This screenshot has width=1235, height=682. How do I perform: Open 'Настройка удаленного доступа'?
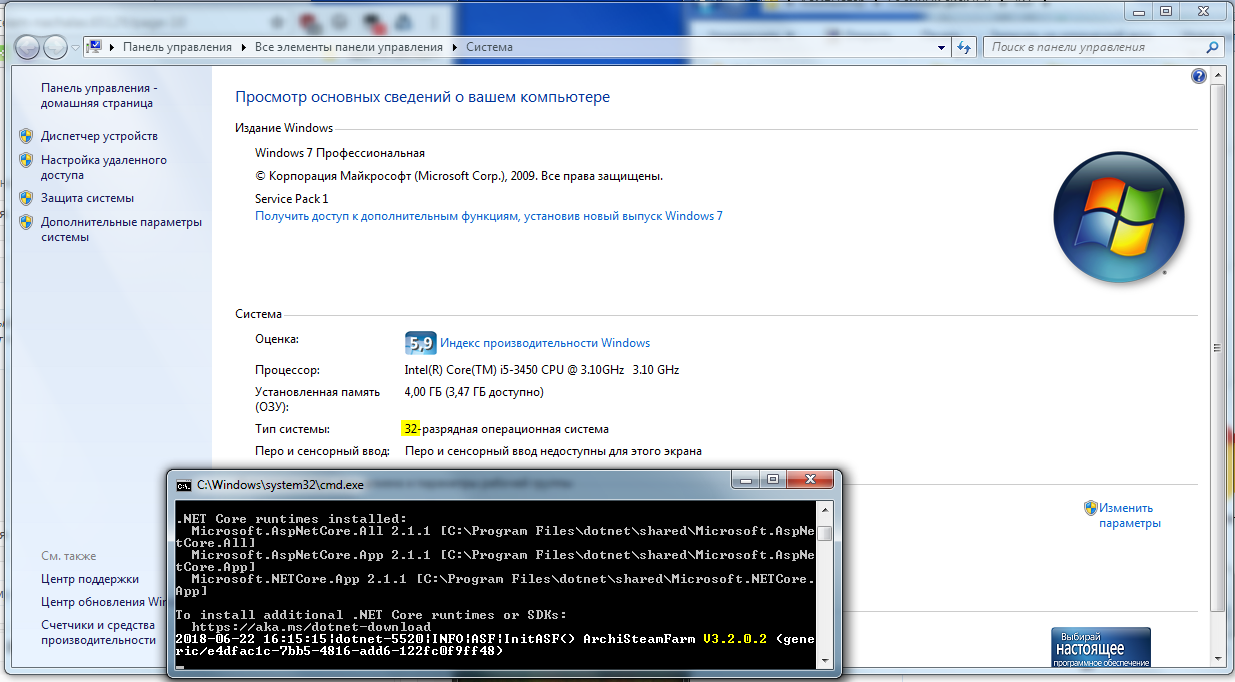coord(104,167)
